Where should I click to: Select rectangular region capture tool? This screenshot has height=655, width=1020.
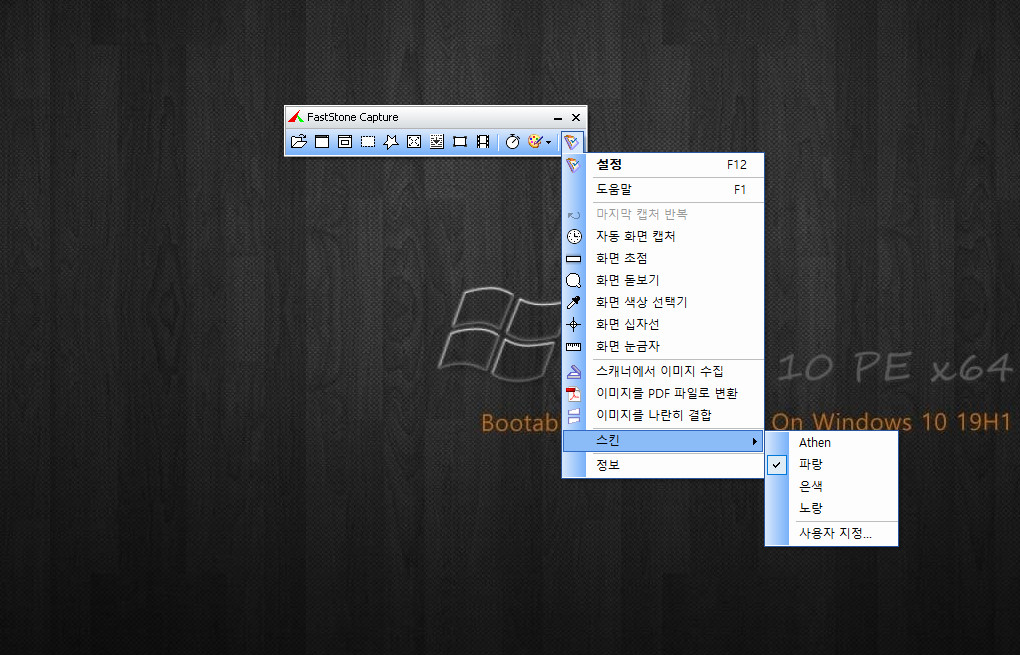pyautogui.click(x=368, y=142)
